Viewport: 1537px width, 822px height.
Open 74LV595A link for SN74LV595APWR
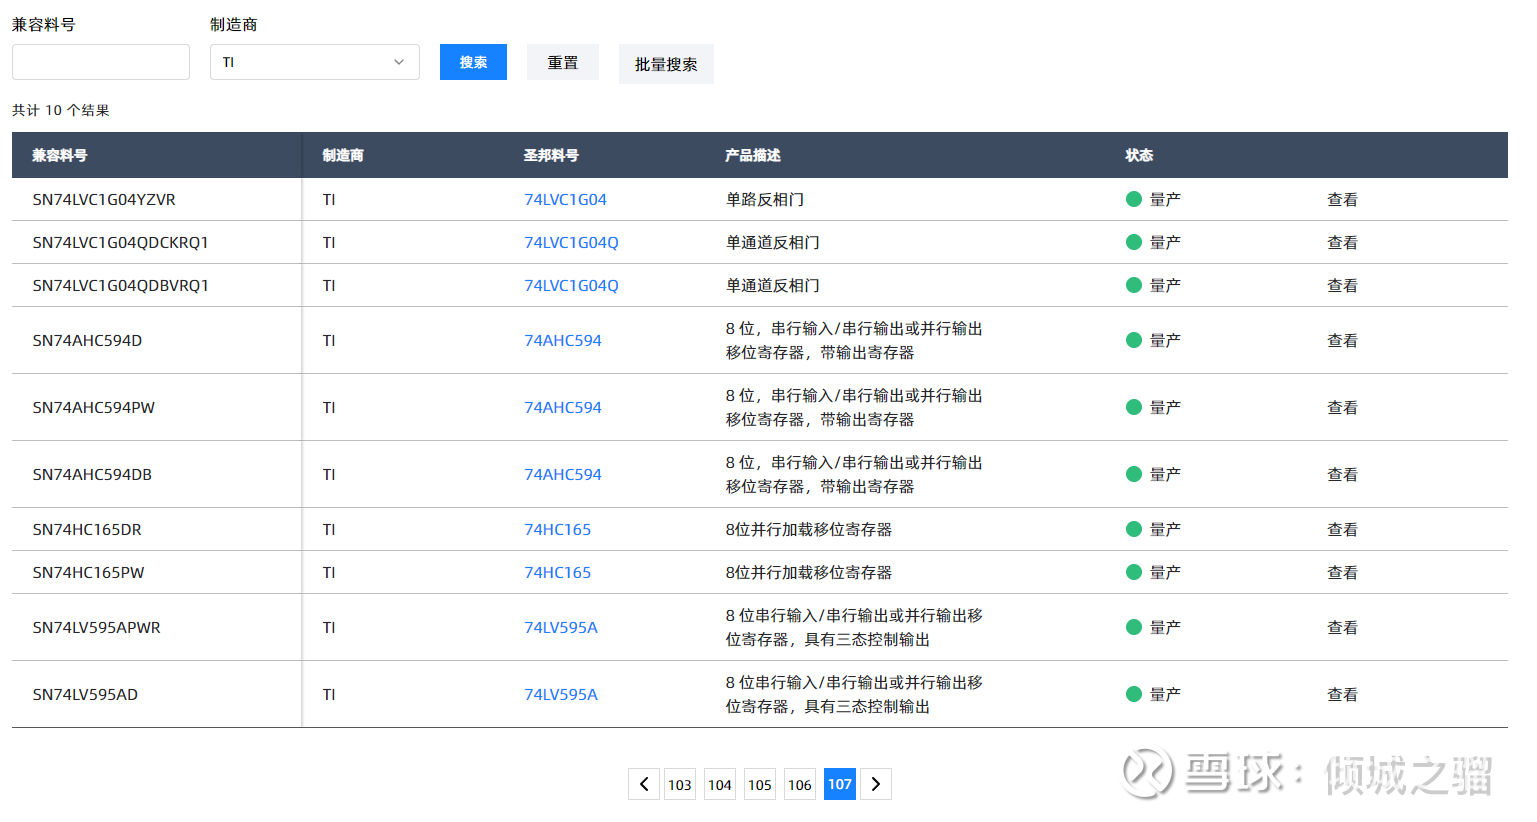pos(561,627)
